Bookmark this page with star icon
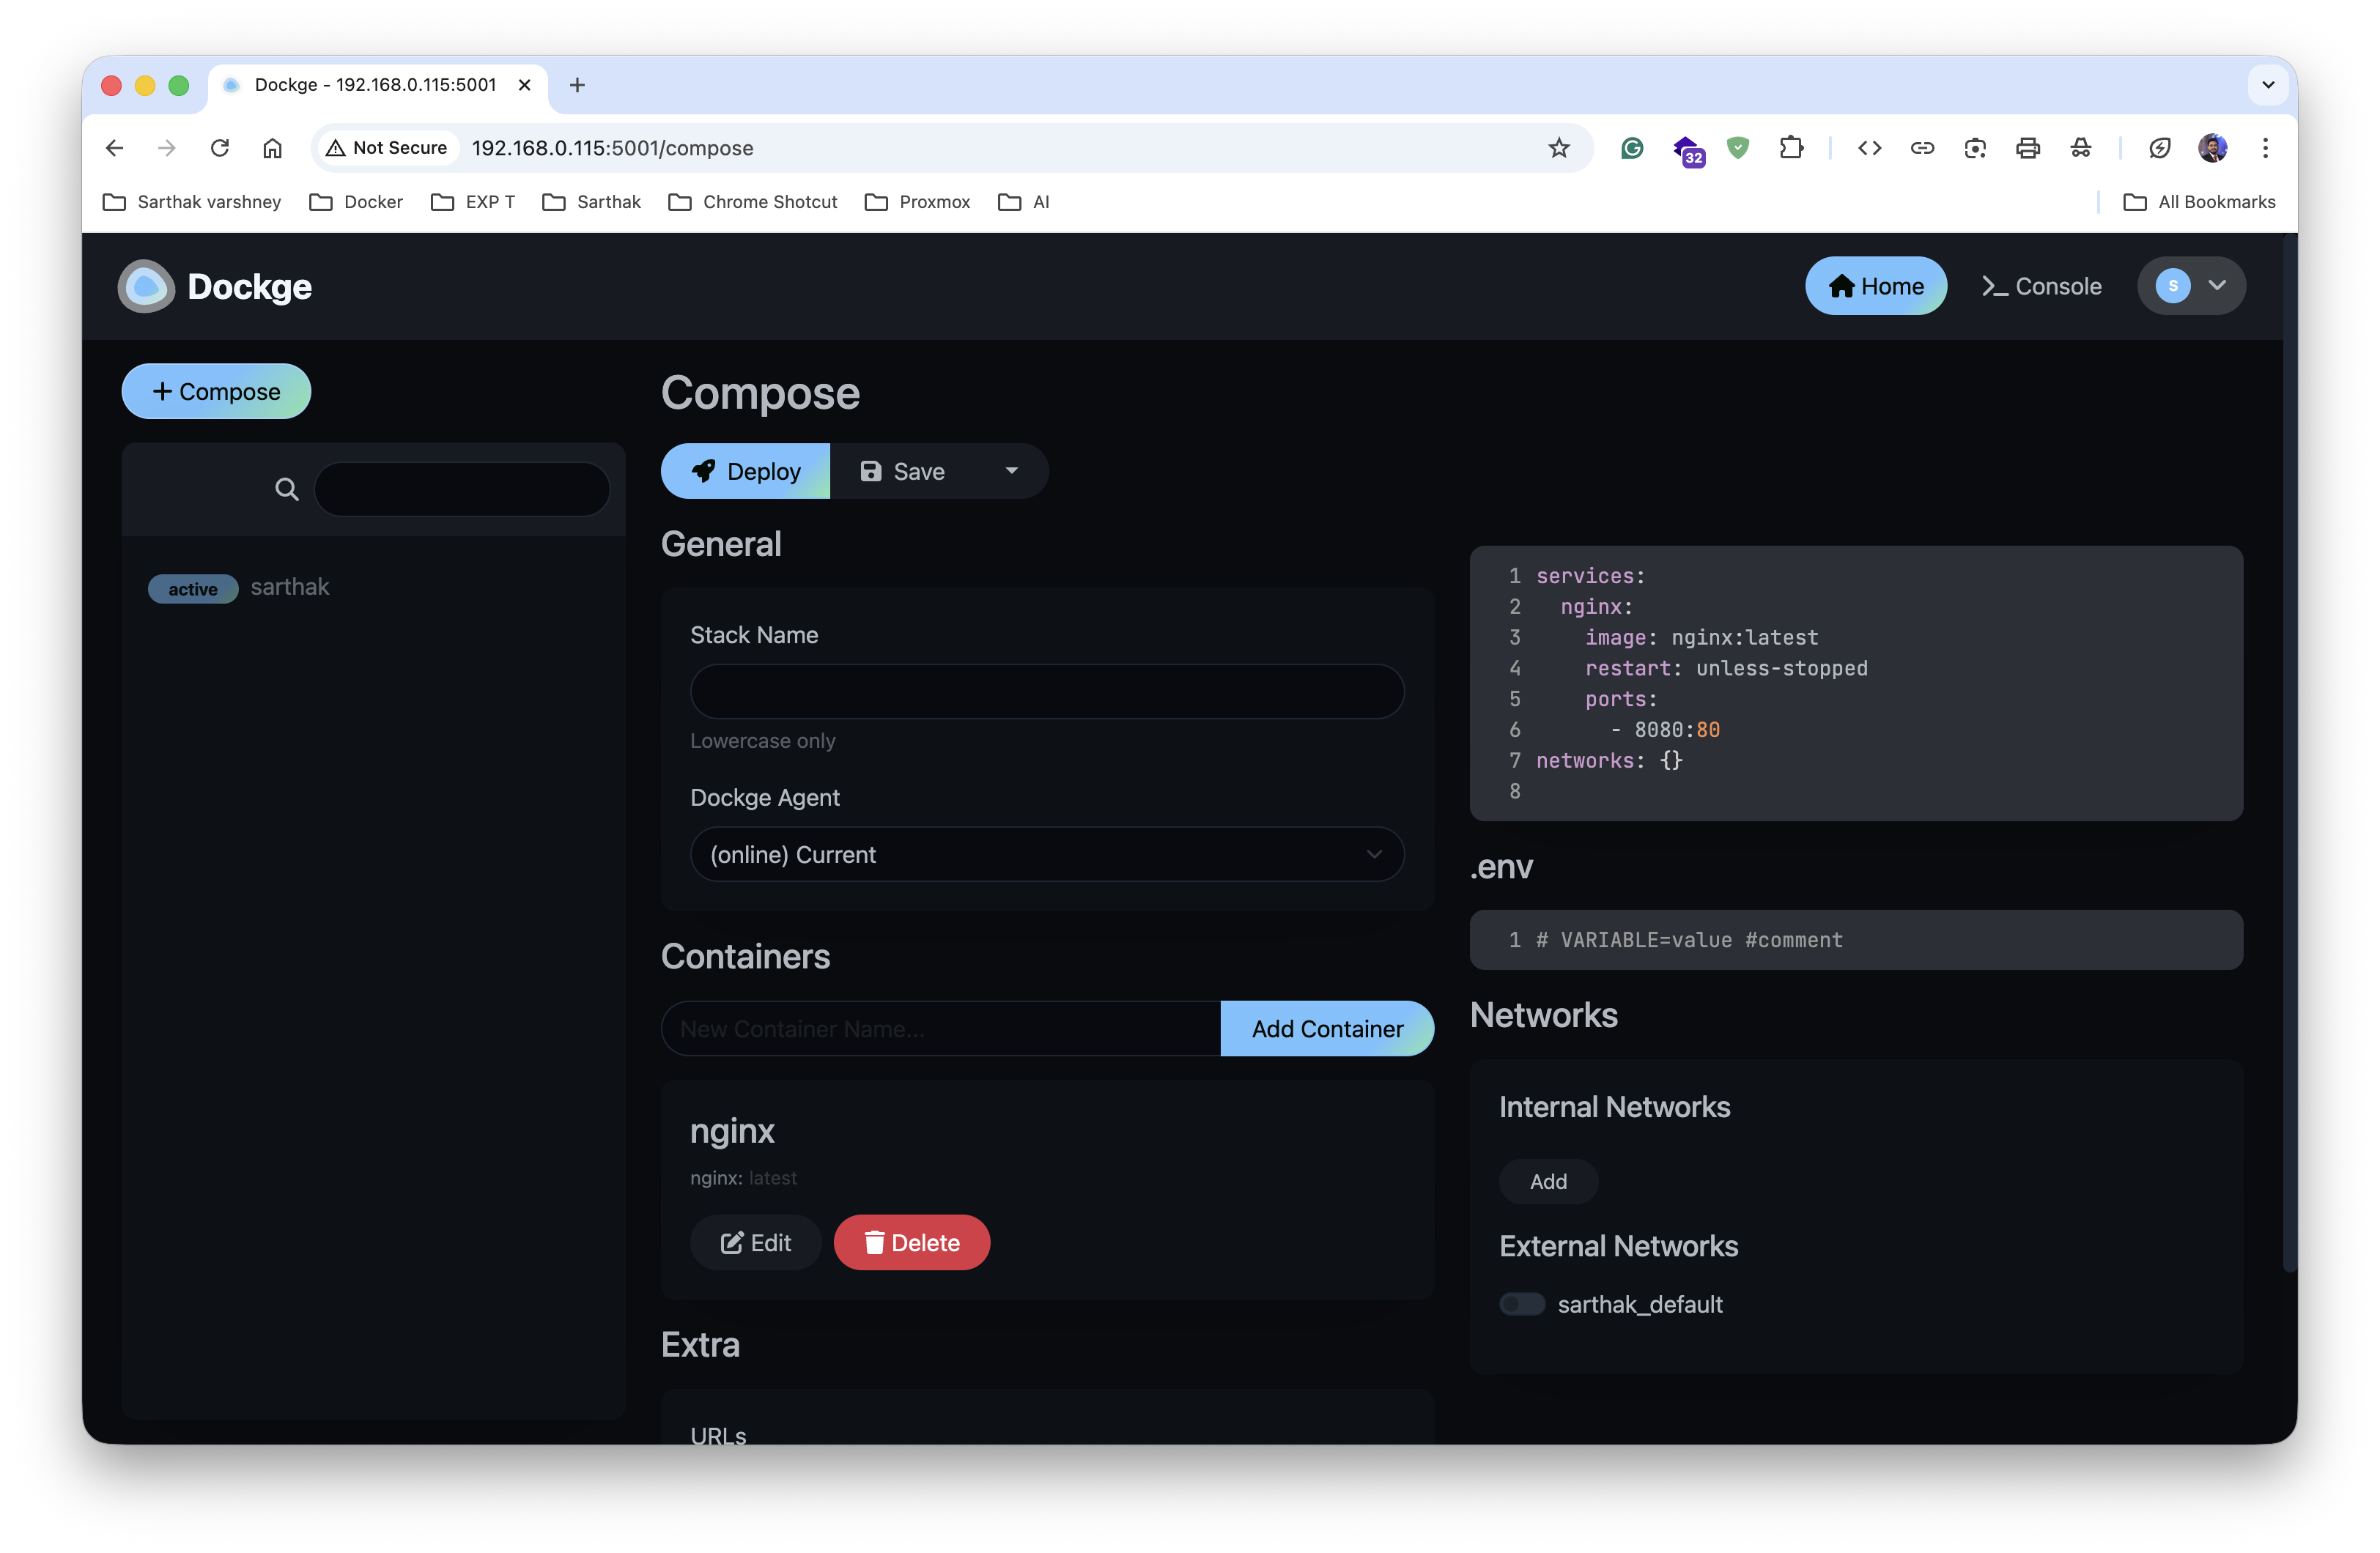The image size is (2380, 1553). (x=1558, y=148)
